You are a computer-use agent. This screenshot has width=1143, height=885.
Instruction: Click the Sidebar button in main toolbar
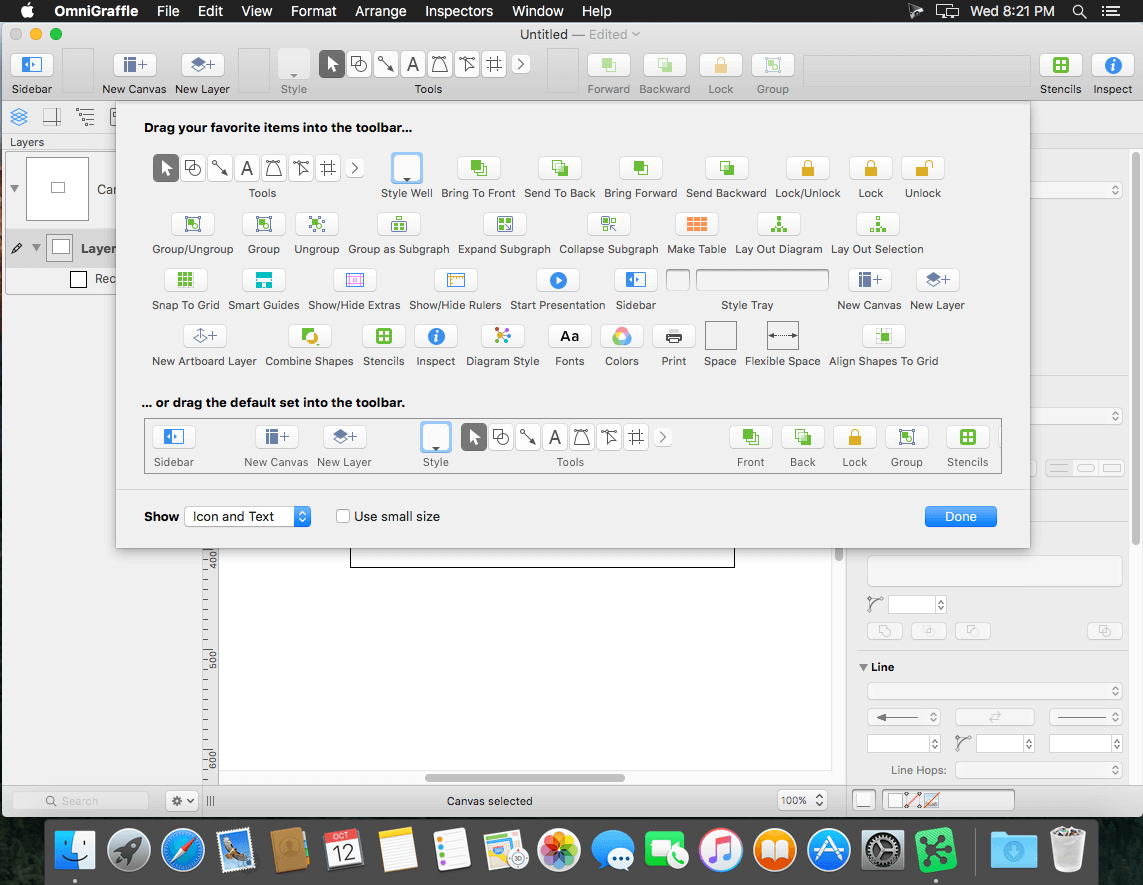click(x=31, y=65)
